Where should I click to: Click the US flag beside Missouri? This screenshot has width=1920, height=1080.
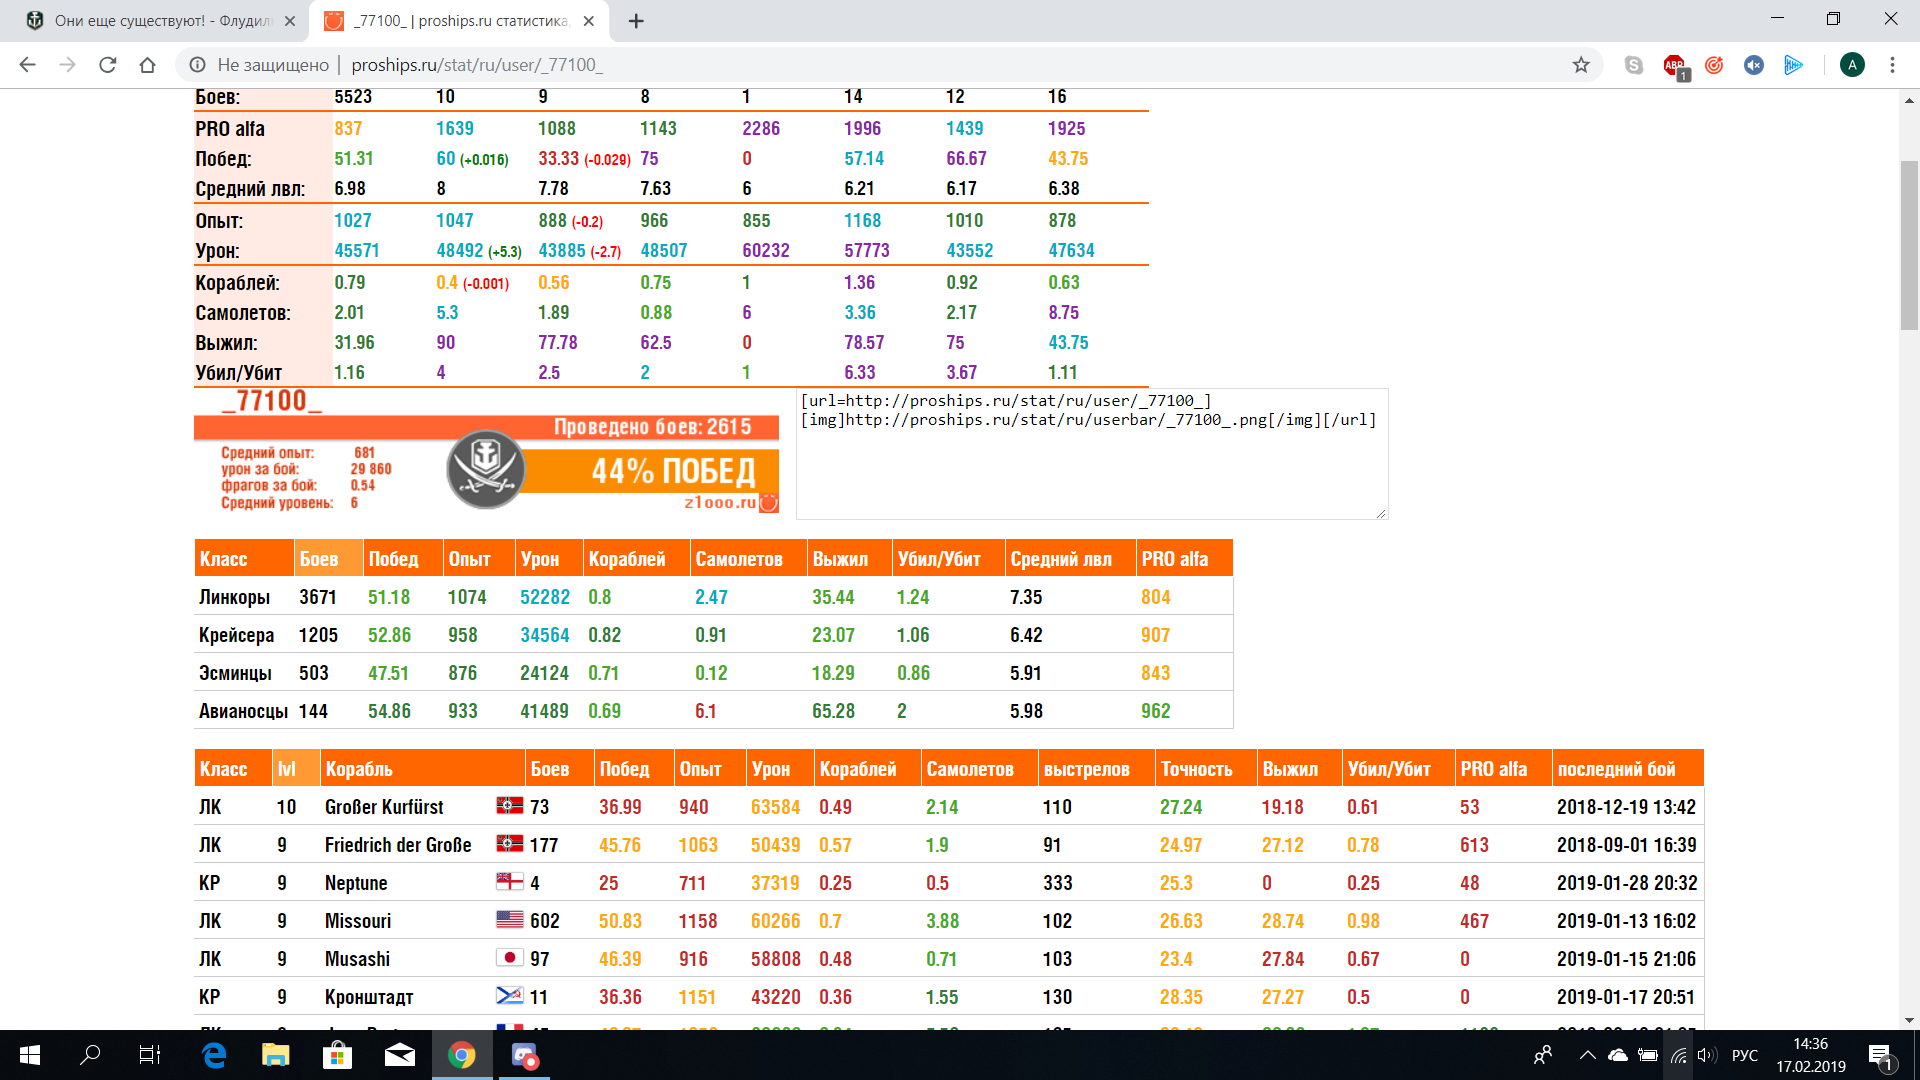pyautogui.click(x=510, y=919)
